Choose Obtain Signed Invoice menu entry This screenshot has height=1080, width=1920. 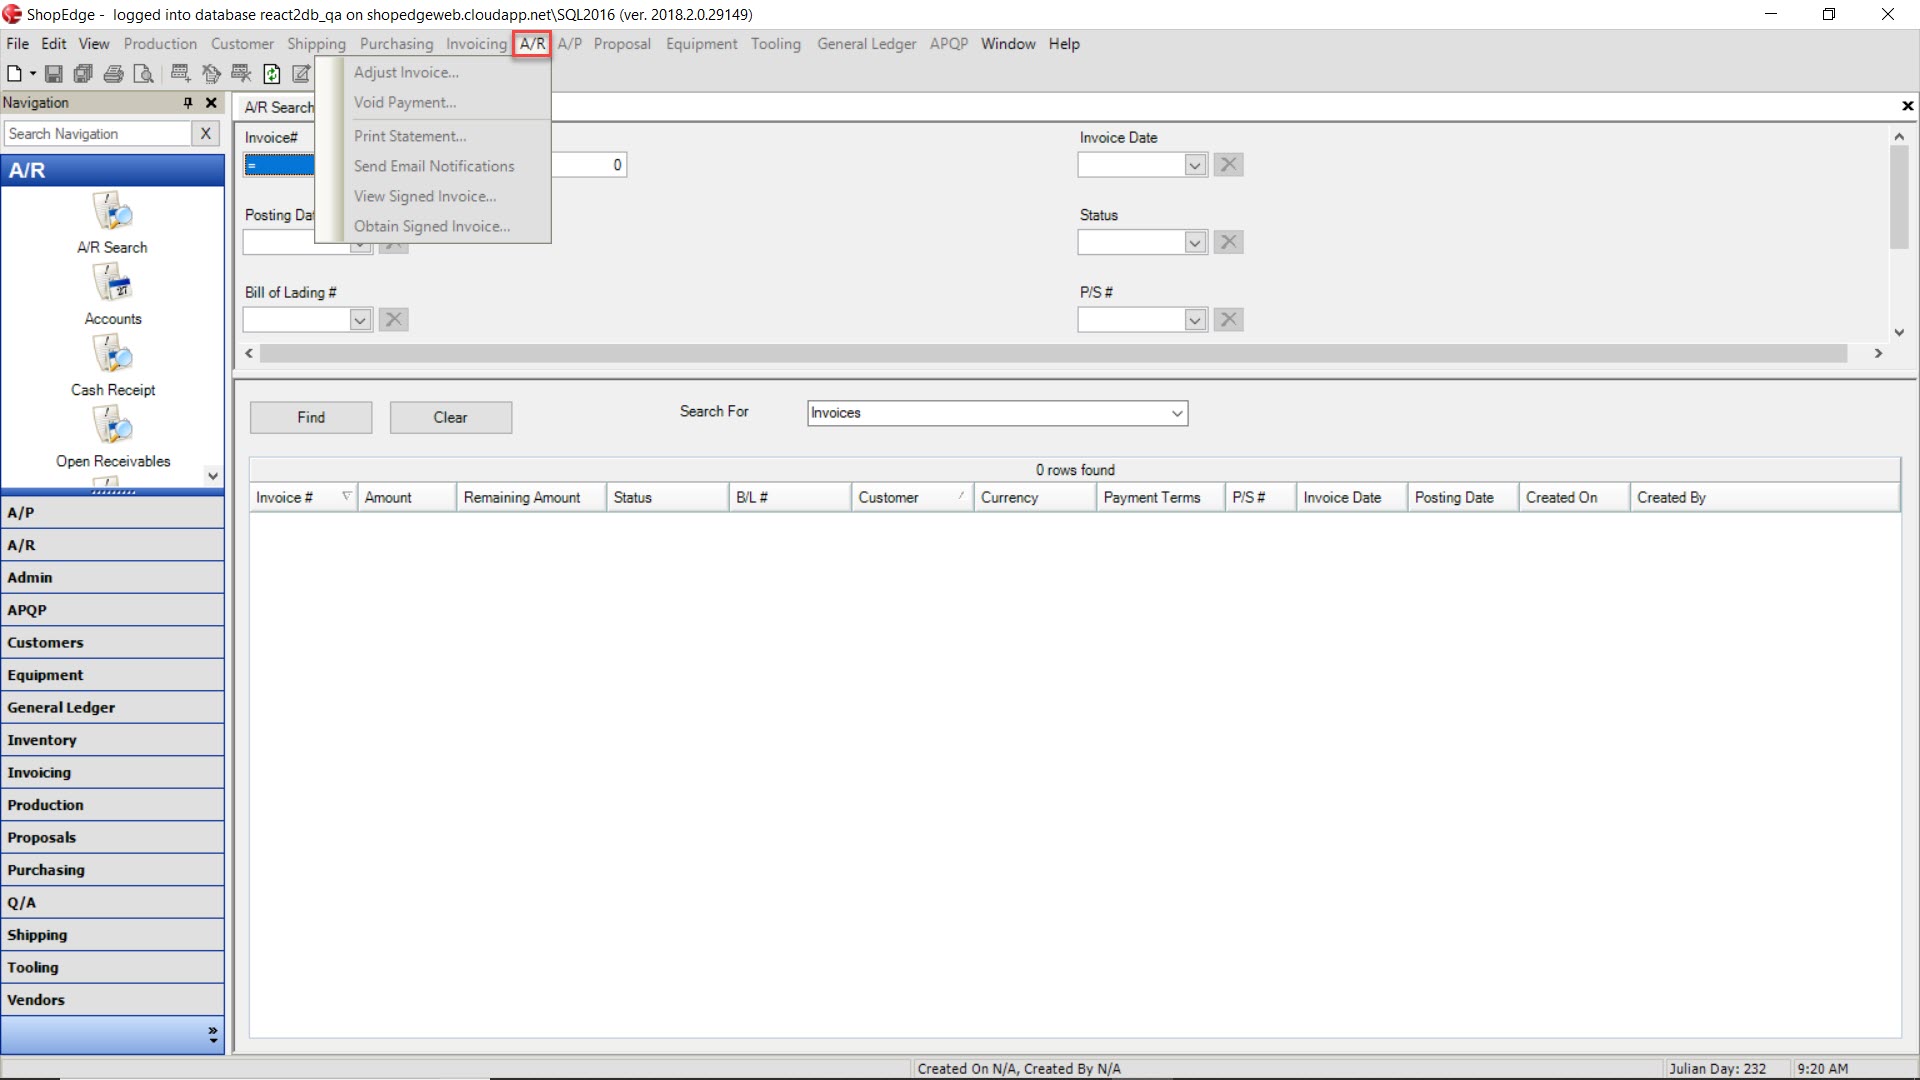click(x=432, y=226)
